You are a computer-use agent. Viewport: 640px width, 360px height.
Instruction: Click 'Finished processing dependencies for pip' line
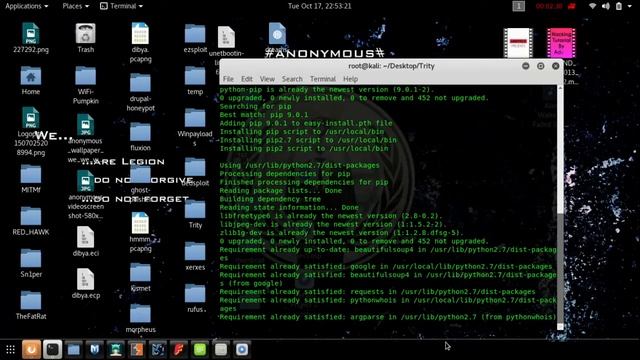304,182
